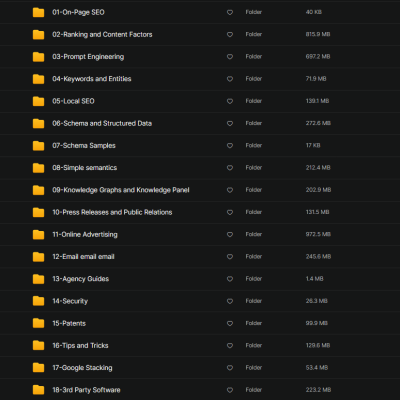Click folder icon of 11-Online Advertising

[38, 235]
